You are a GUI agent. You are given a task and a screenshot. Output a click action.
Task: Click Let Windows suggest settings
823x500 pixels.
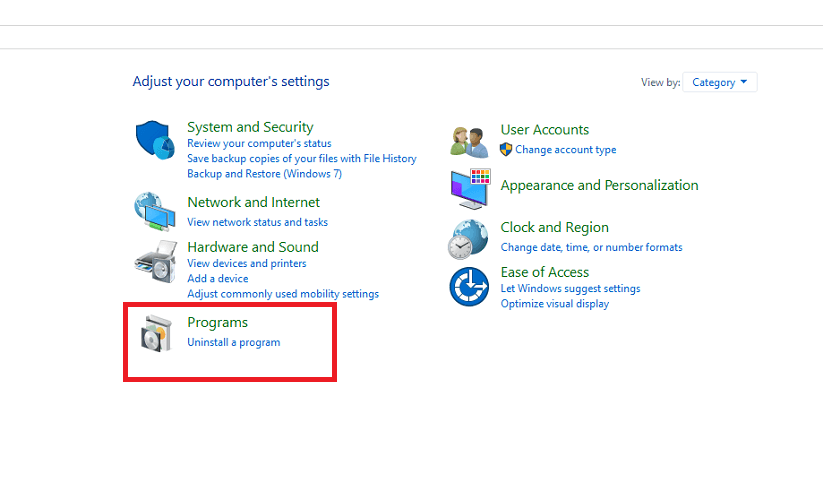(x=571, y=289)
